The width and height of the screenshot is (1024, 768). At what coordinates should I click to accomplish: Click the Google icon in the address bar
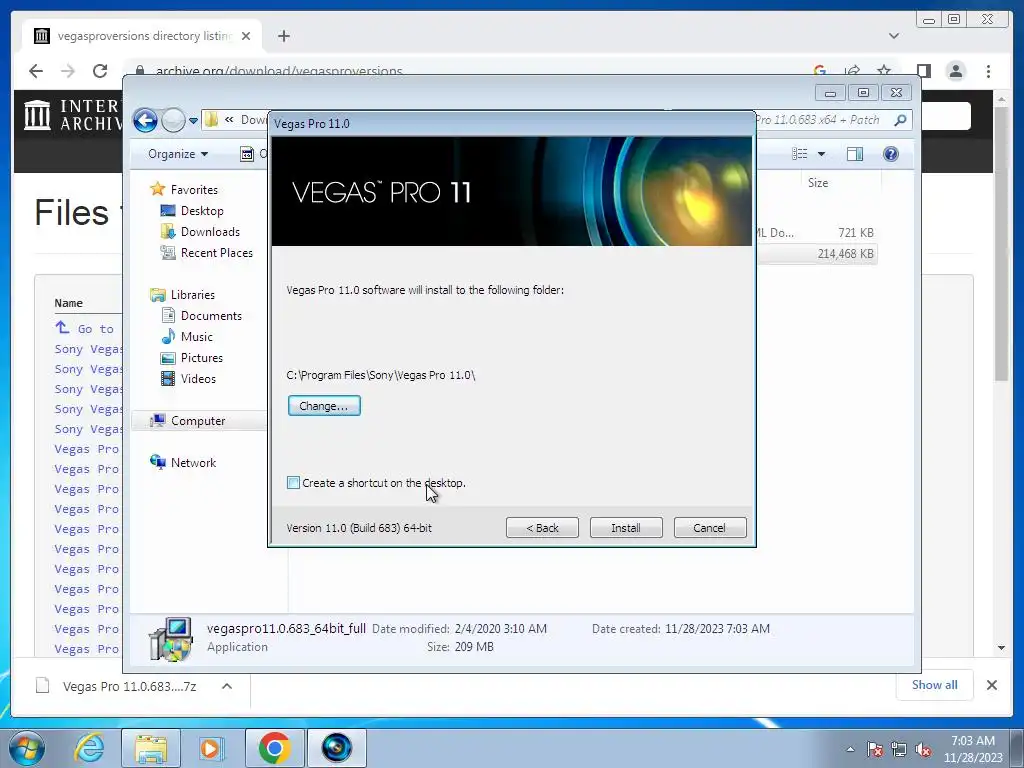pos(820,71)
